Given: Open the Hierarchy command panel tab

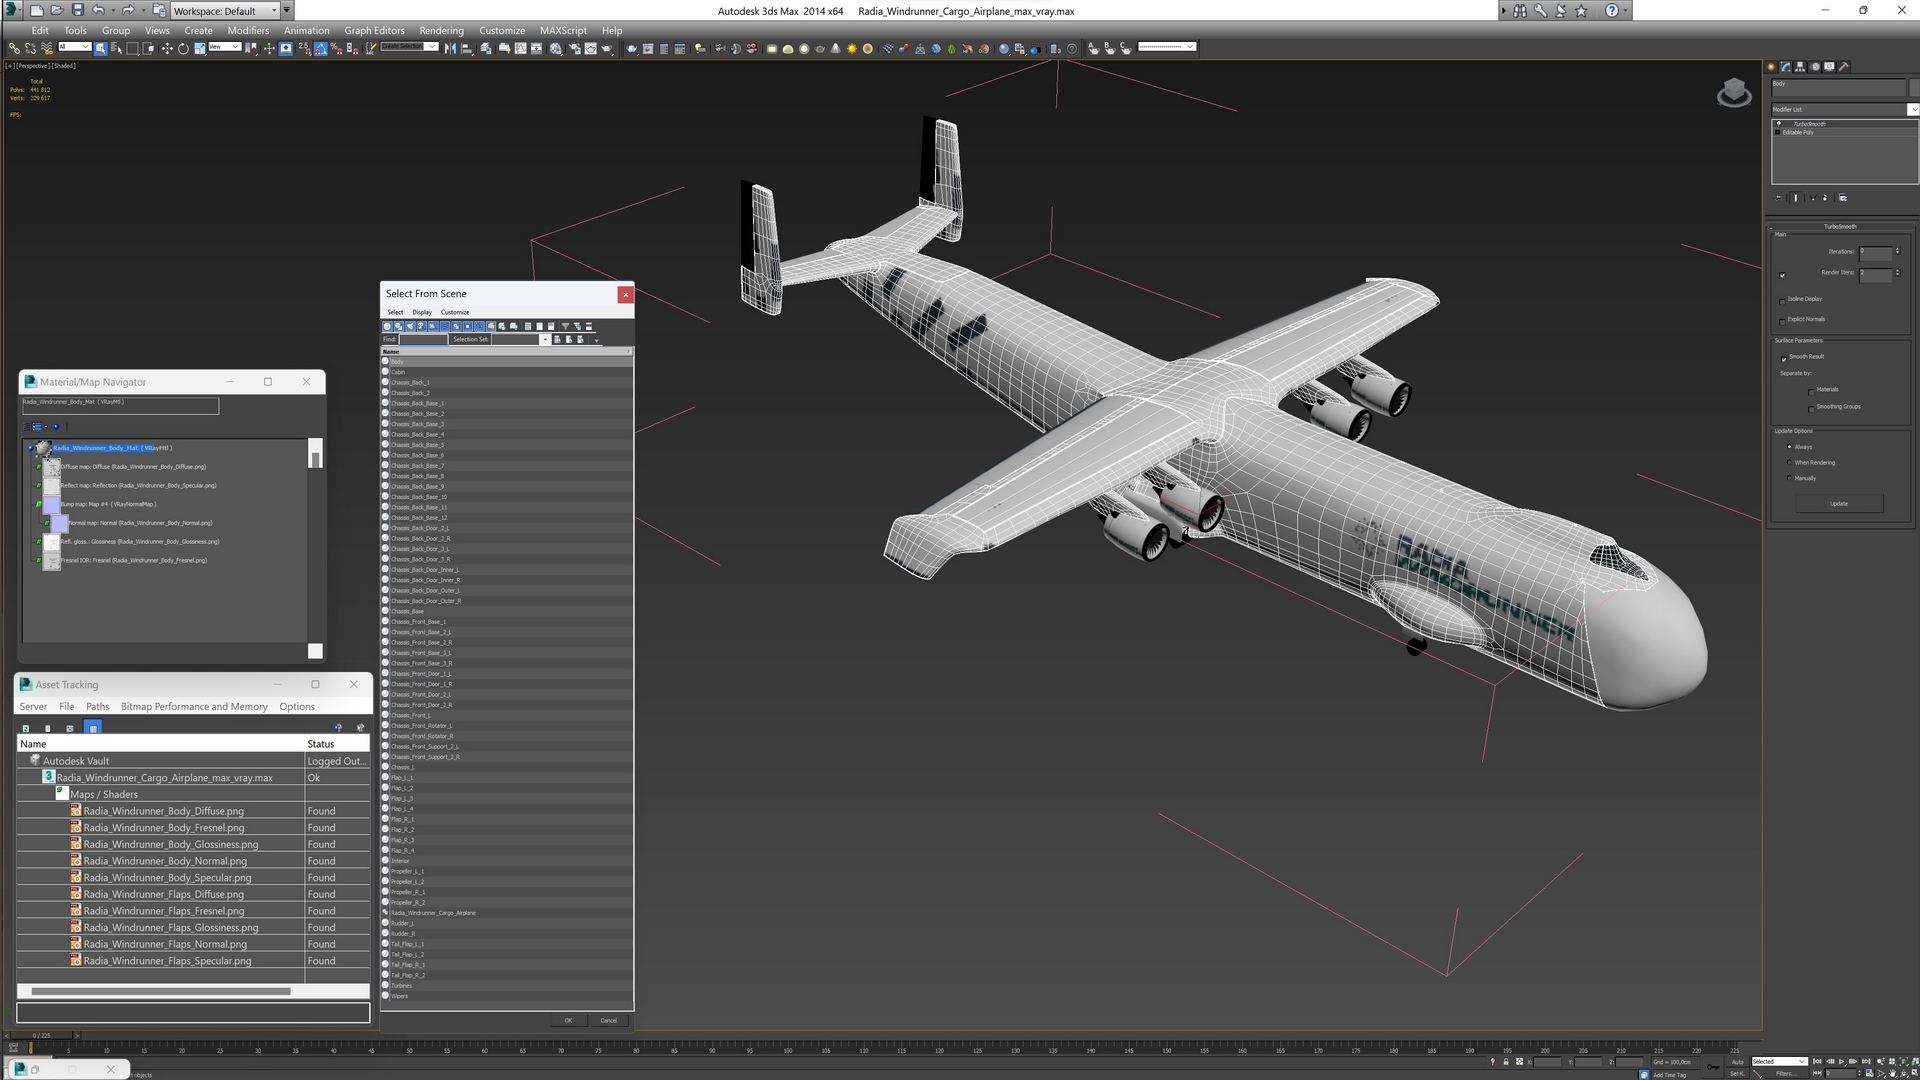Looking at the screenshot, I should coord(1800,67).
